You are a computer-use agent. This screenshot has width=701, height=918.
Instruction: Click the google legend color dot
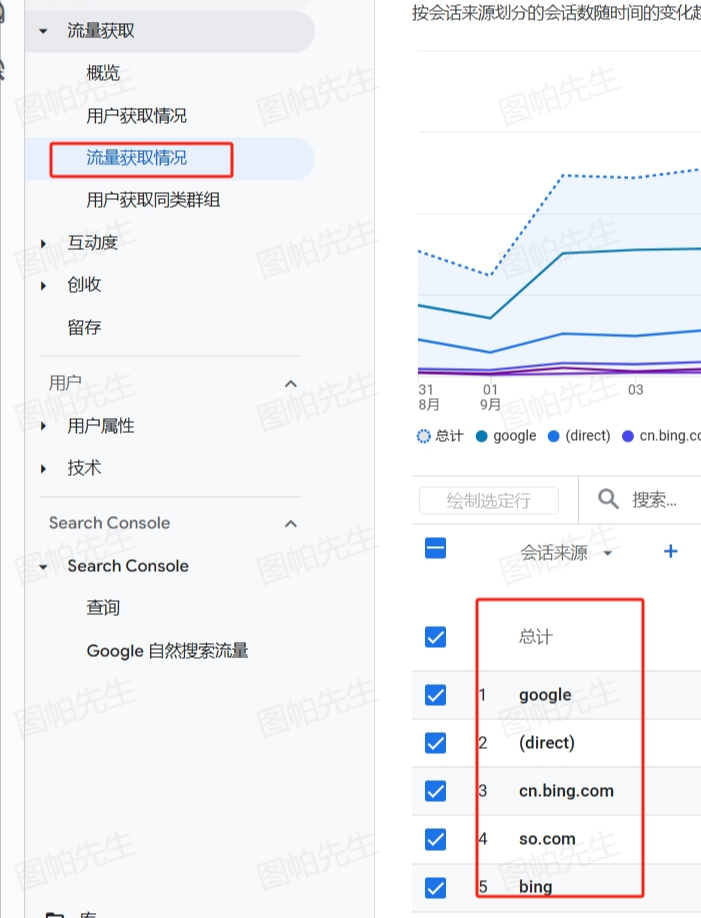481,436
